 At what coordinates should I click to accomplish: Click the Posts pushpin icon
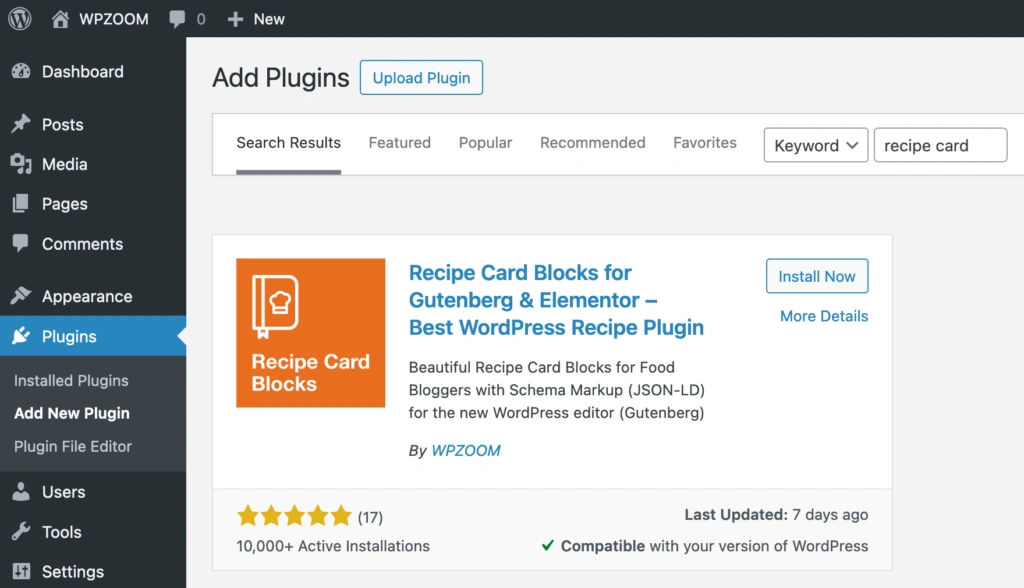point(21,125)
